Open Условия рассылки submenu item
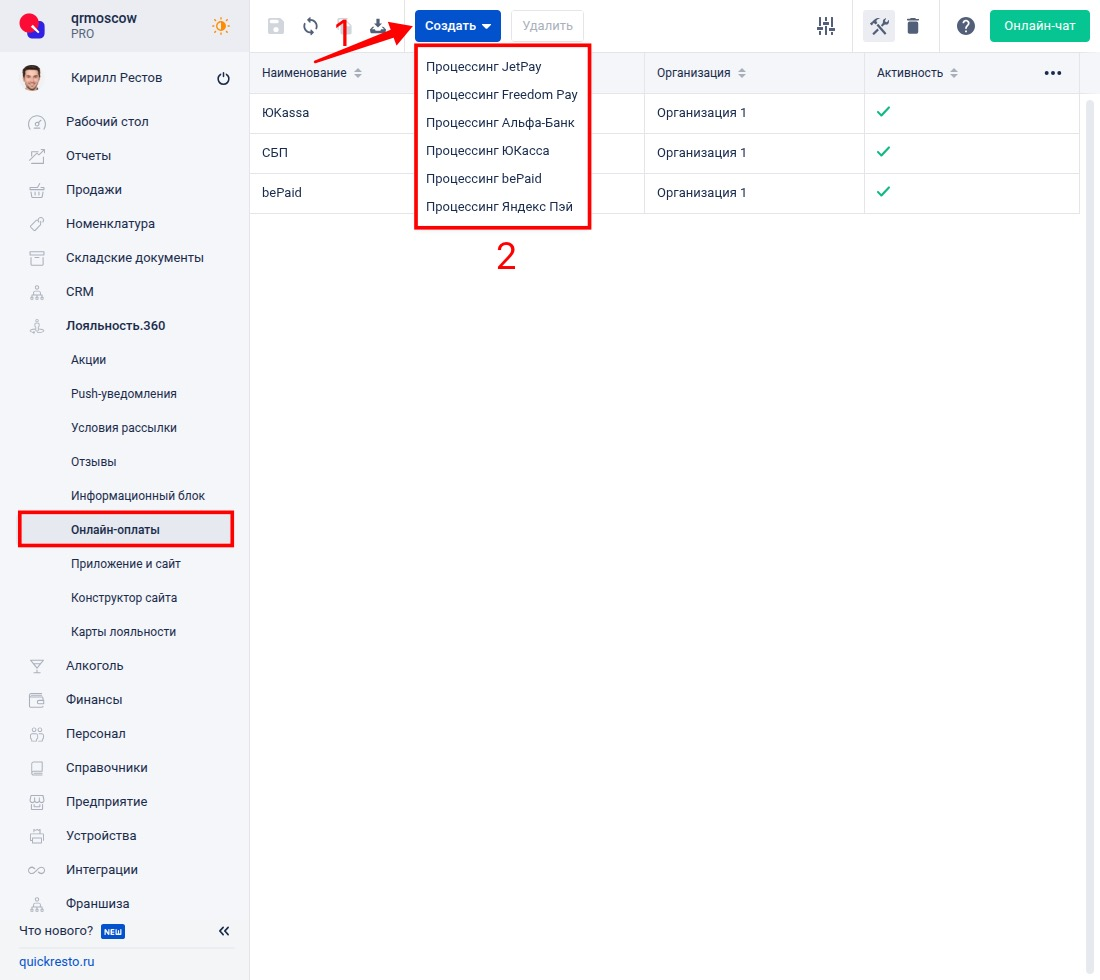This screenshot has width=1100, height=980. [x=125, y=428]
